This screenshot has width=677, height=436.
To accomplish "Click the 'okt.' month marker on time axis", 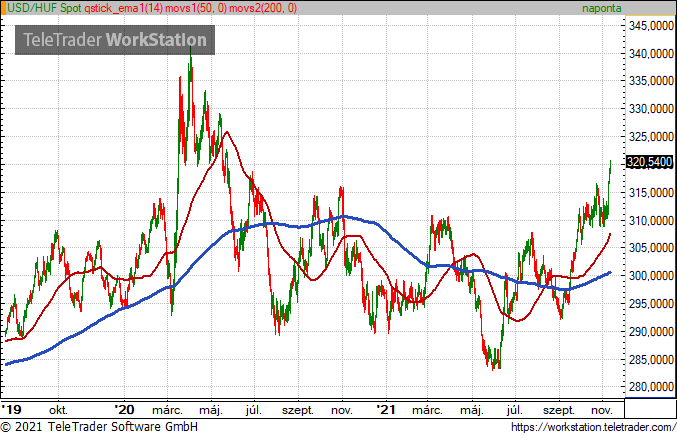I will pos(58,410).
